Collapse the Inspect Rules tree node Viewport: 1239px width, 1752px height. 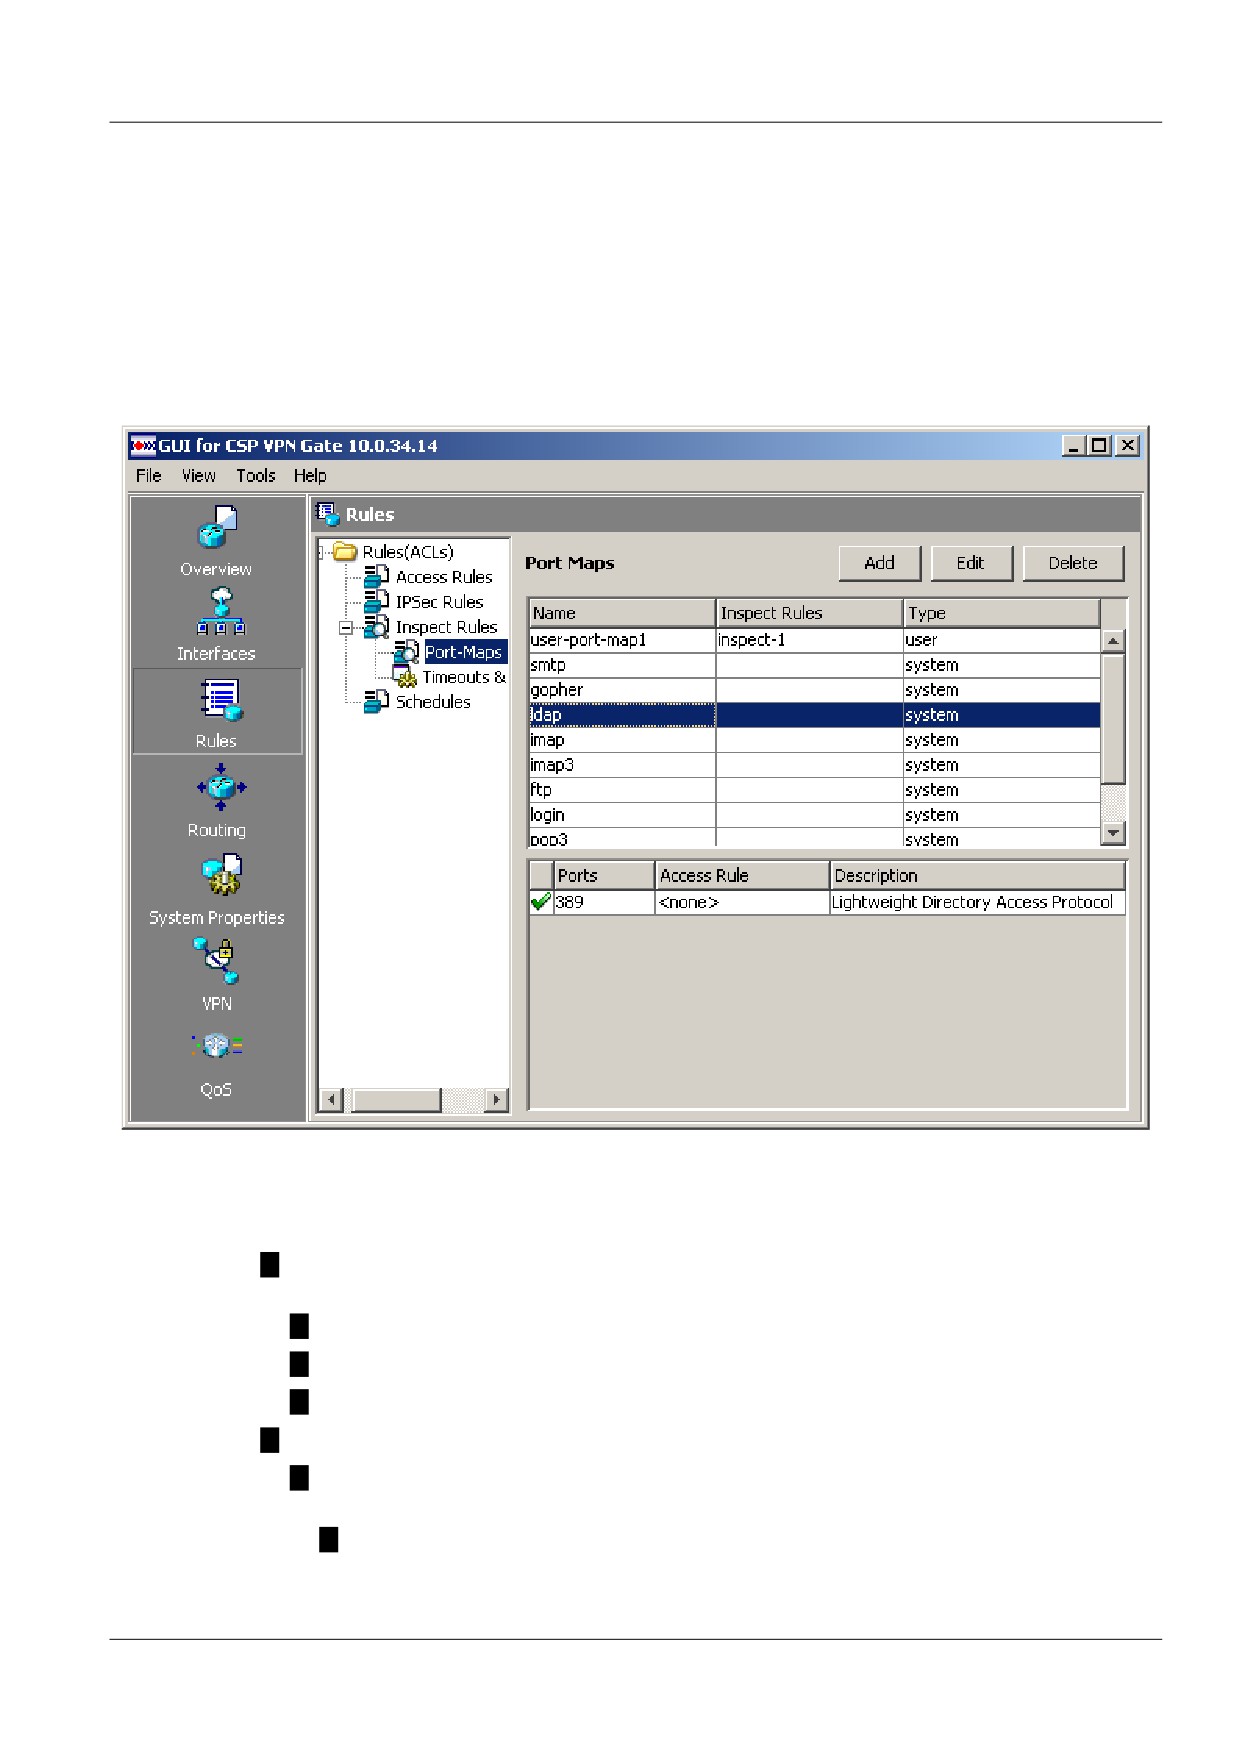tap(346, 628)
